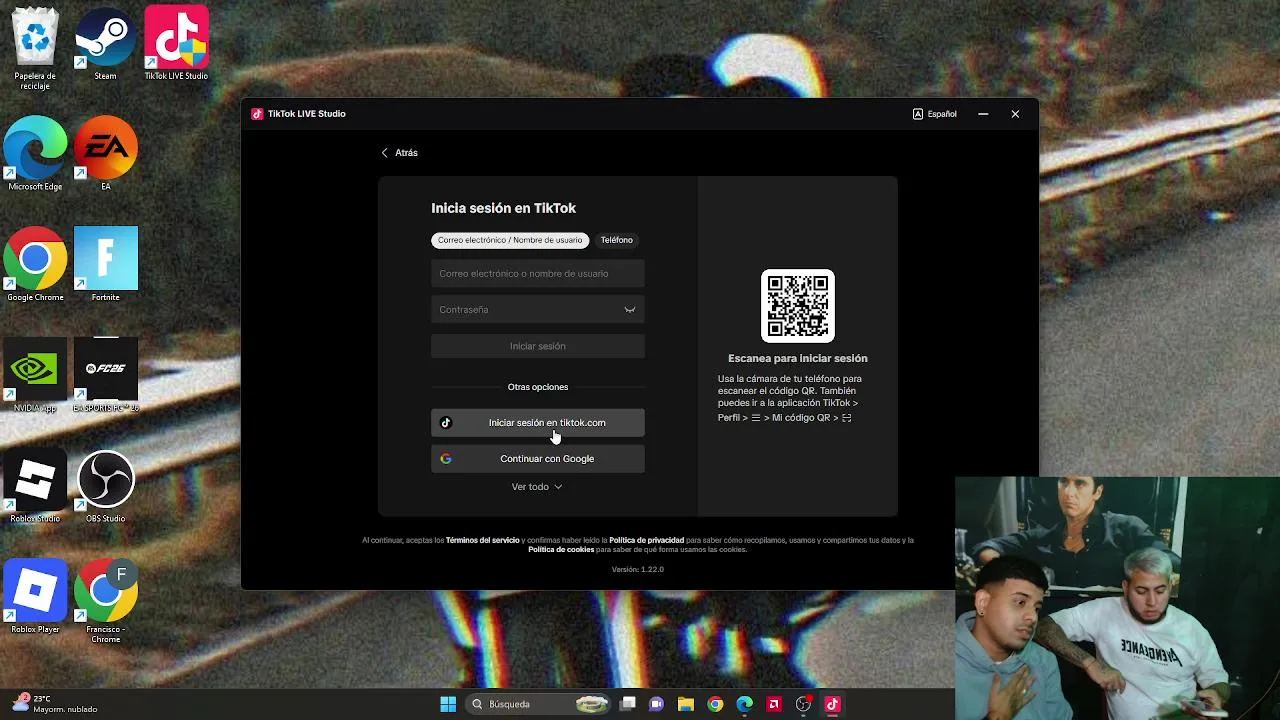
Task: Click the Iniciar sesión button
Action: click(x=538, y=346)
